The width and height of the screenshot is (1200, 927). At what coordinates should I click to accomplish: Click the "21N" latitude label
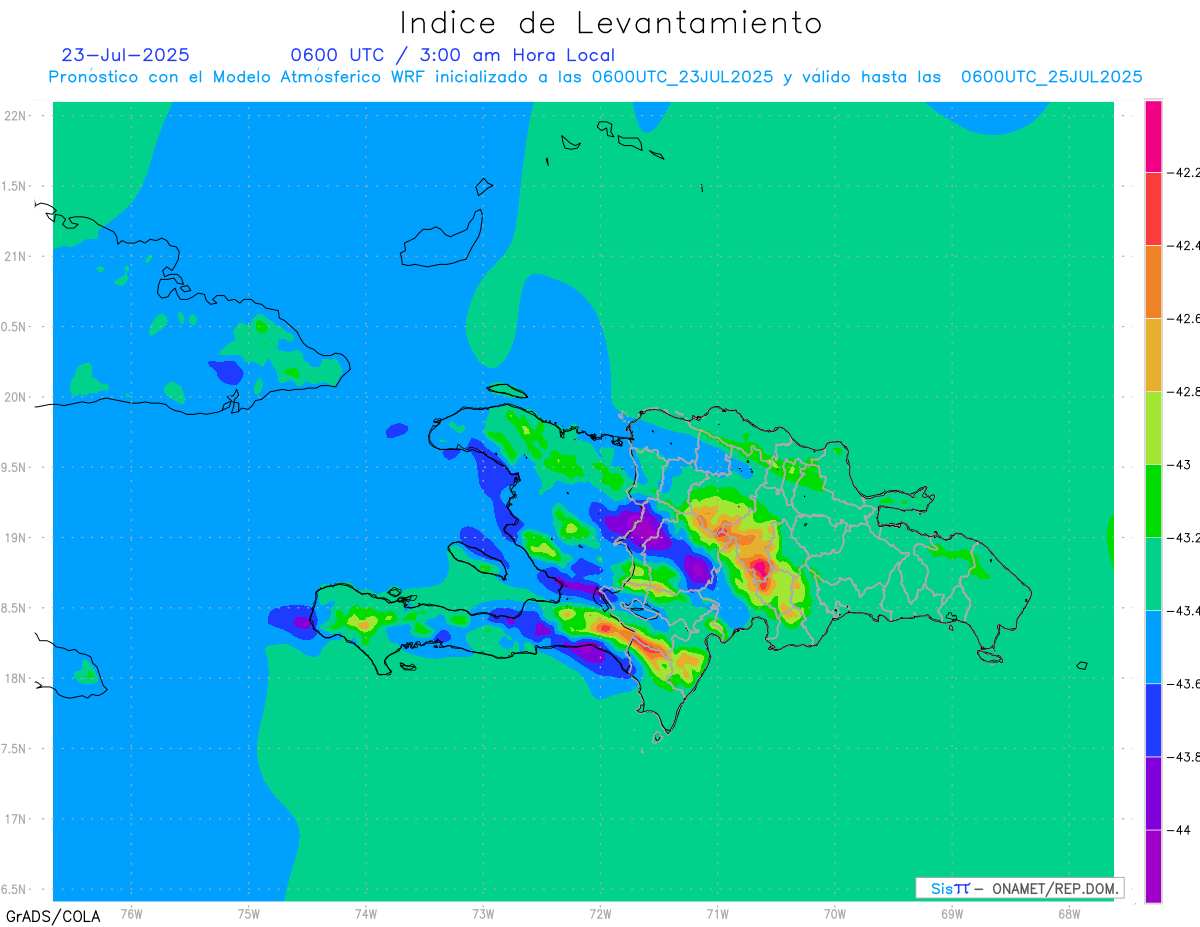point(15,256)
